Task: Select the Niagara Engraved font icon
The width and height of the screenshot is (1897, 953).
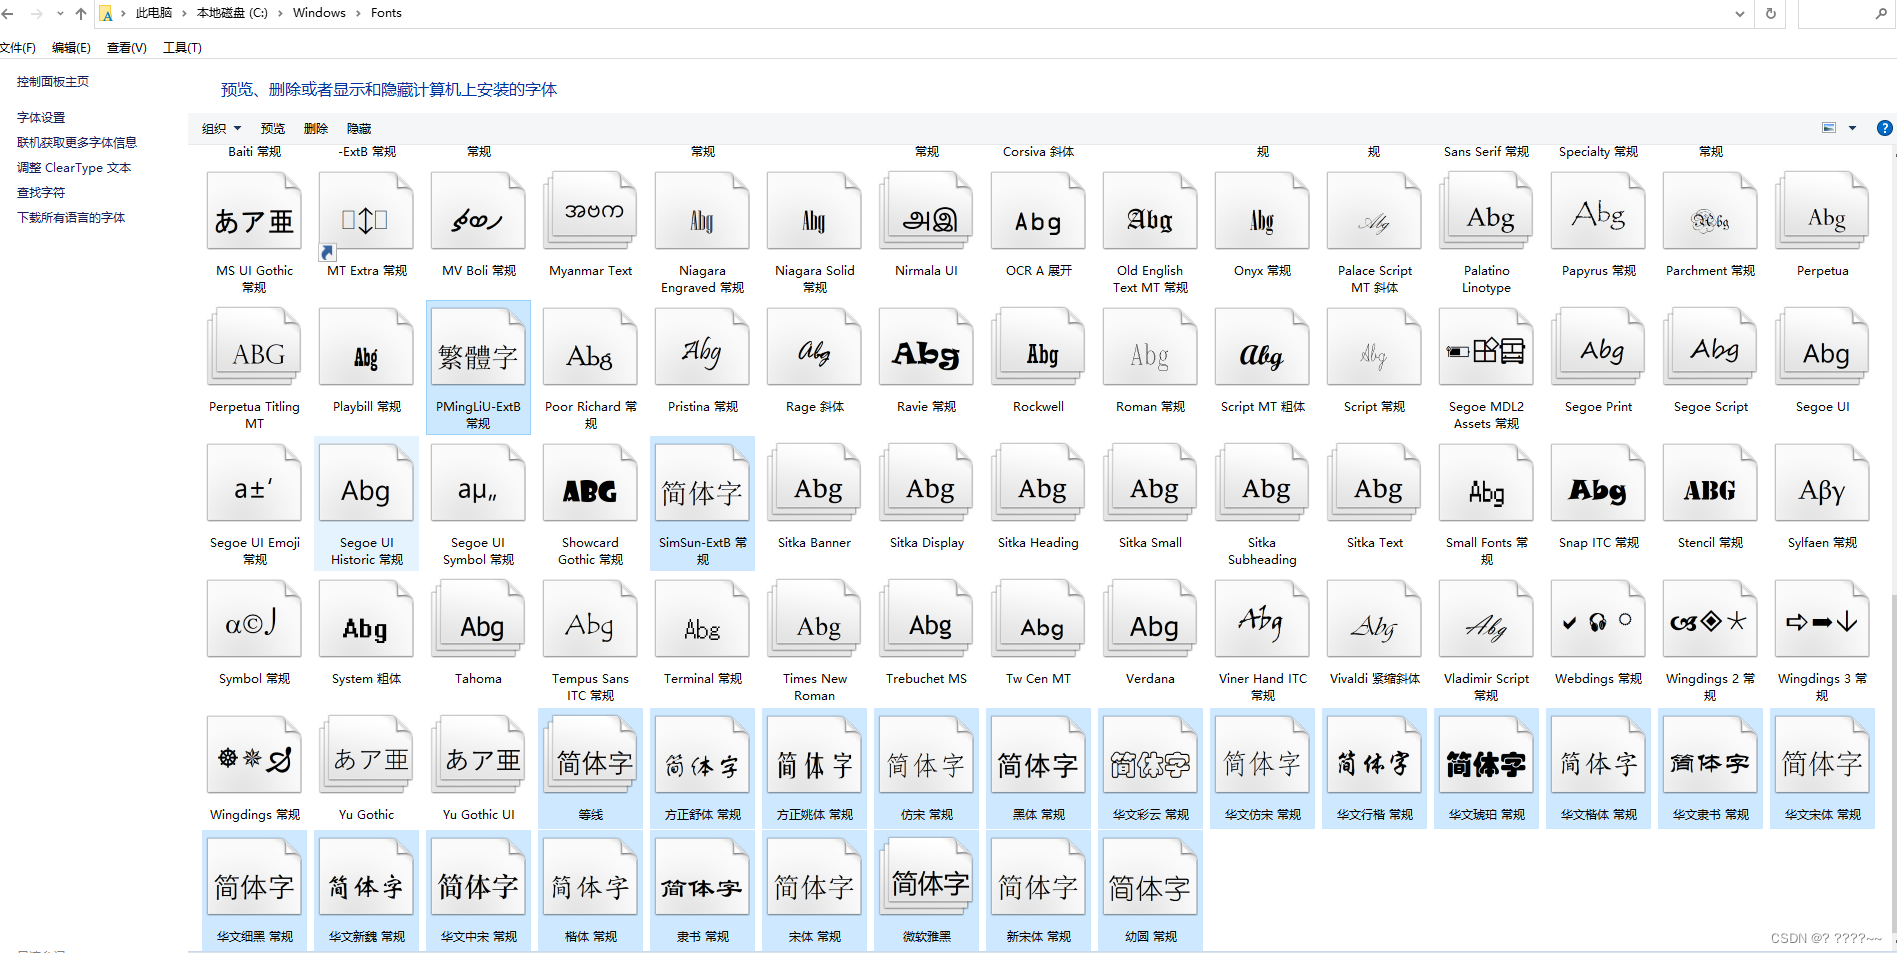Action: click(x=702, y=212)
